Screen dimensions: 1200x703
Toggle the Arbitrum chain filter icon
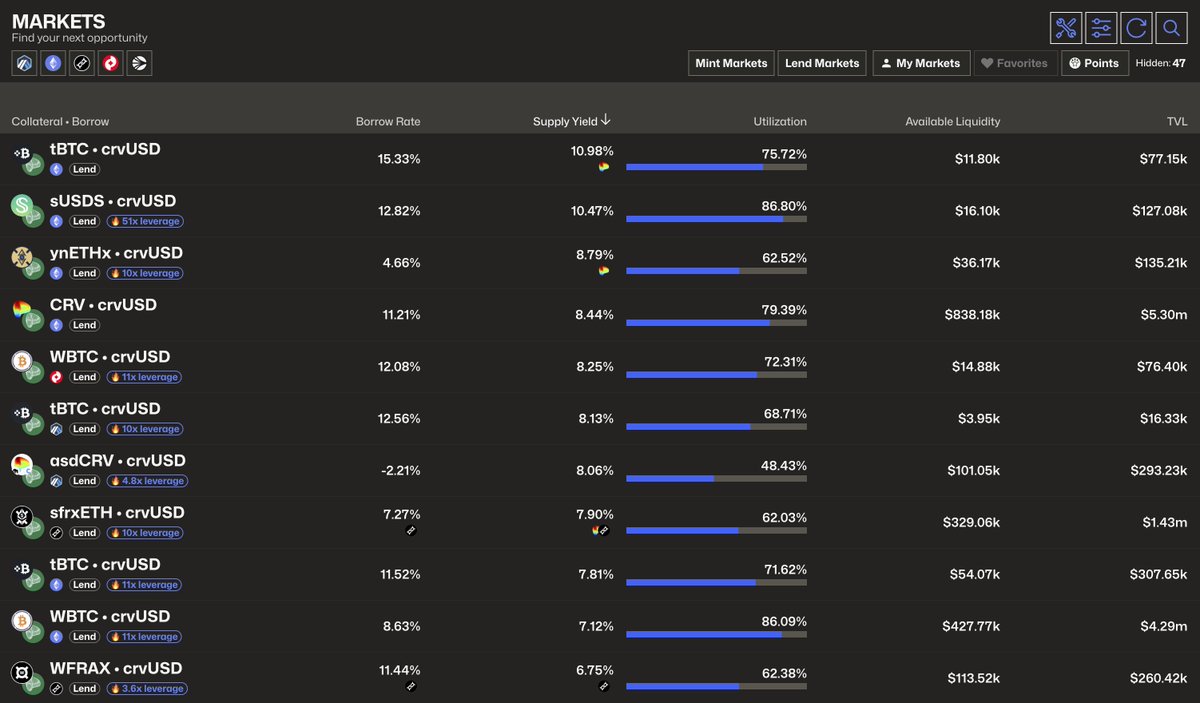[x=24, y=63]
